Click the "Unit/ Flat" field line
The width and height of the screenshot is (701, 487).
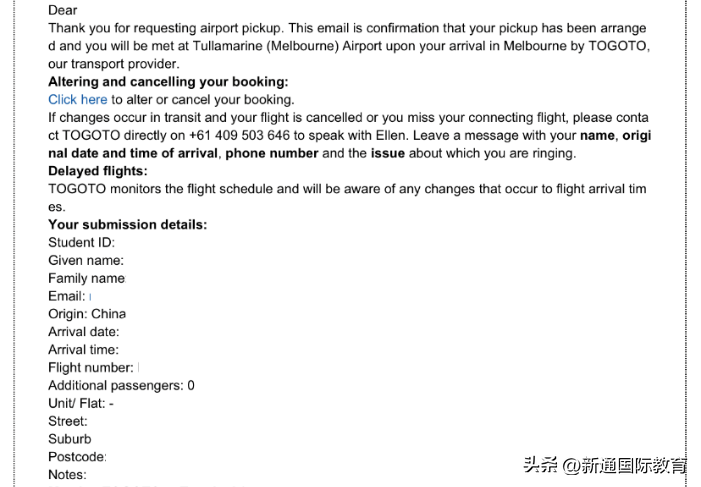(81, 403)
